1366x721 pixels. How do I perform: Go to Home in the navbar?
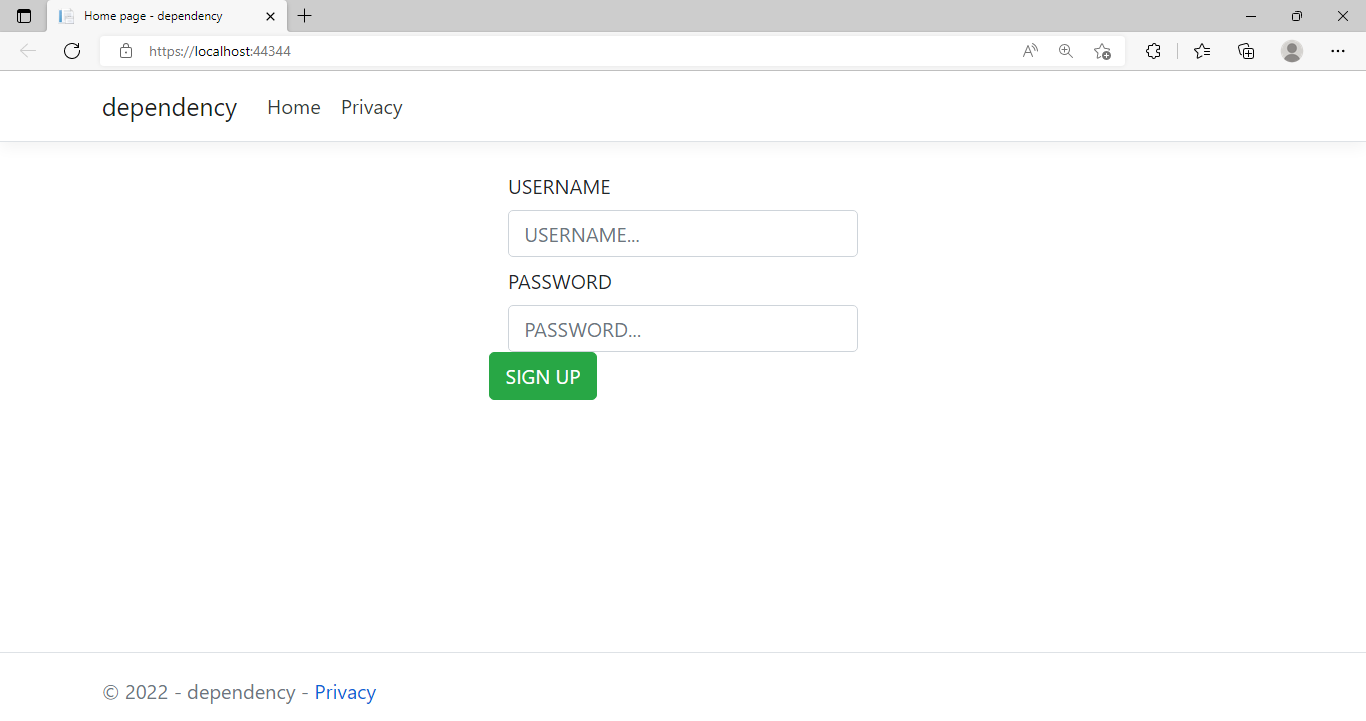293,107
